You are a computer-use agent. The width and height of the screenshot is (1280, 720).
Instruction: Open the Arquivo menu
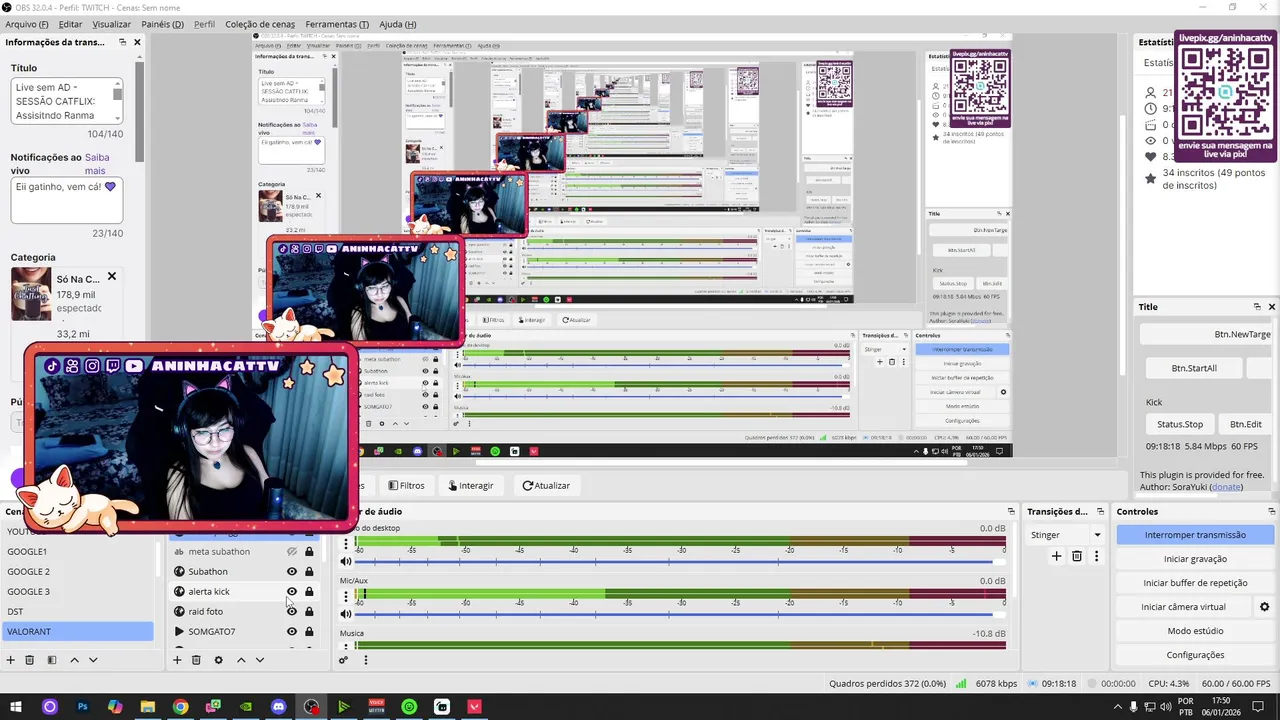(x=27, y=24)
